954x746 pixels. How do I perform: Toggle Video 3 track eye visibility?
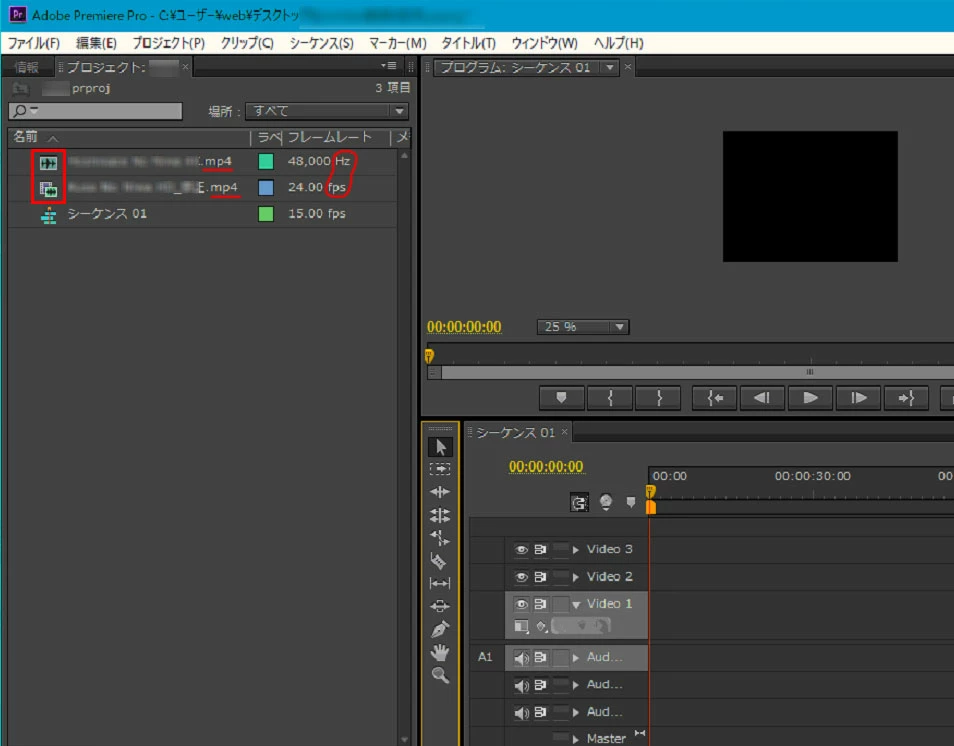coord(521,549)
